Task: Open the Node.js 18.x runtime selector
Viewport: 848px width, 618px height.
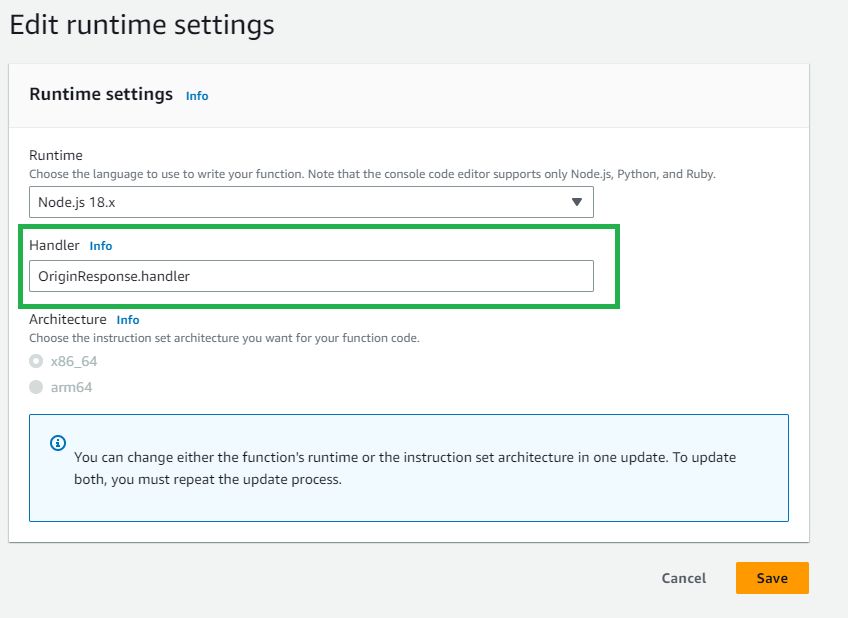Action: point(310,202)
